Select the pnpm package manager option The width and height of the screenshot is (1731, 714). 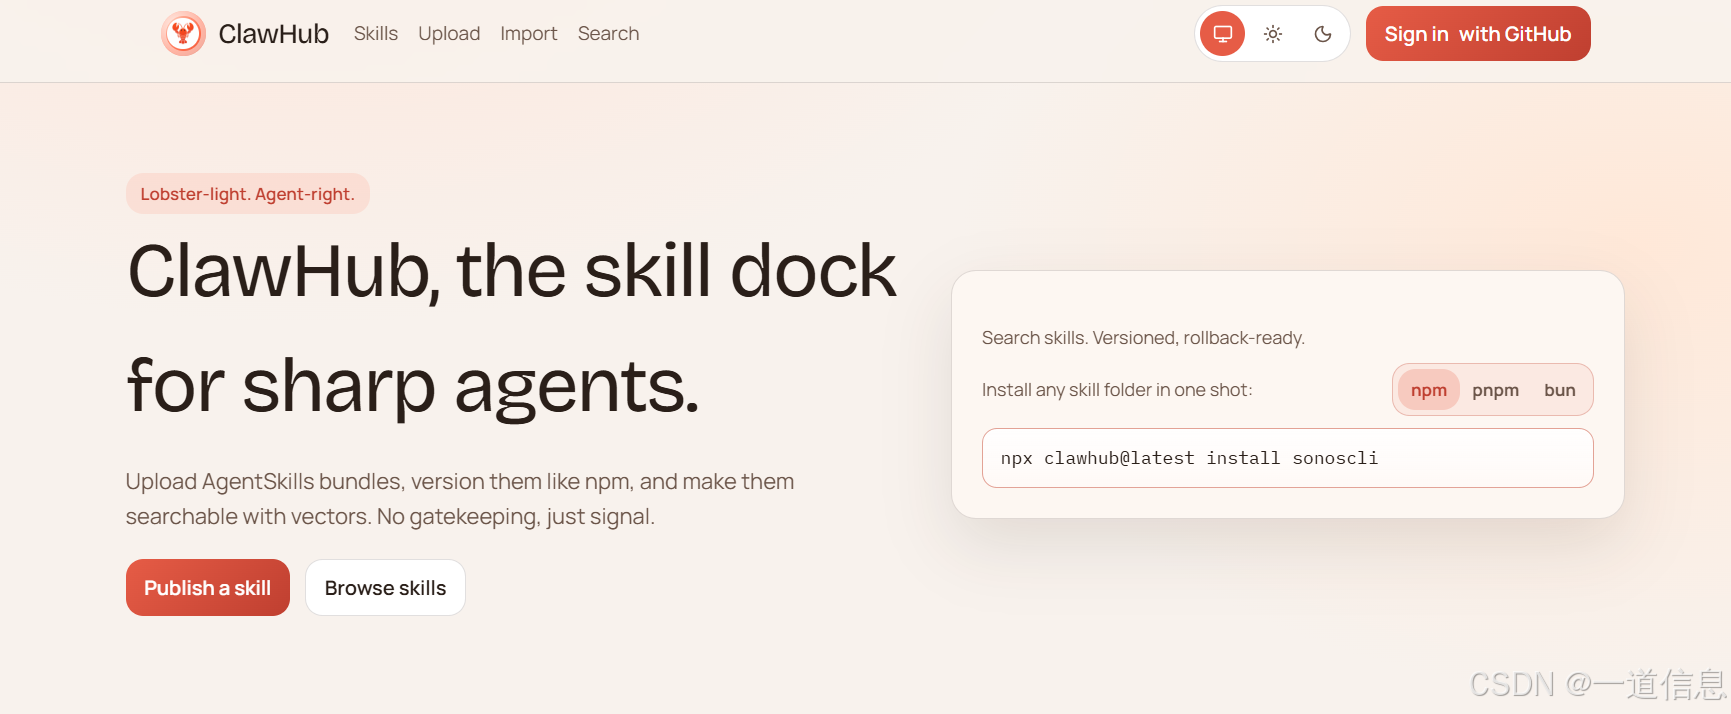[x=1495, y=390]
